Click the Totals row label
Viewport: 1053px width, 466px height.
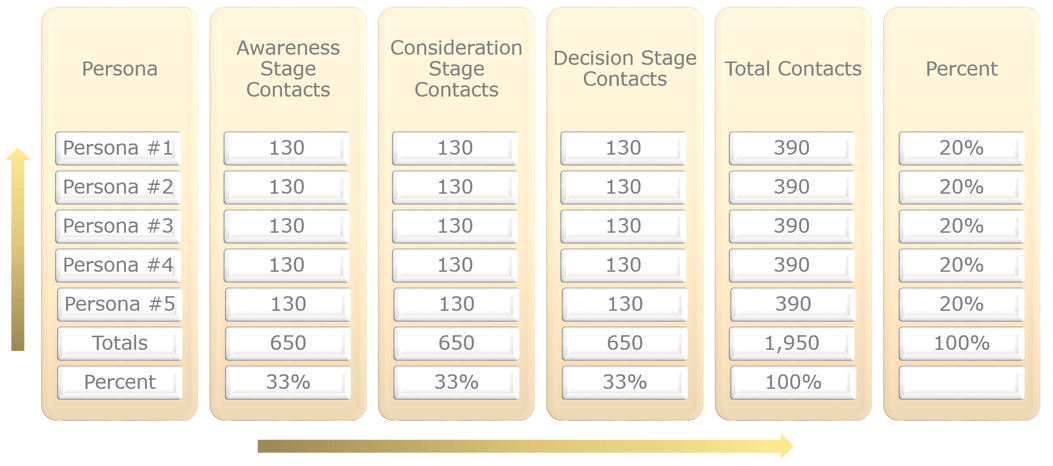tap(120, 343)
